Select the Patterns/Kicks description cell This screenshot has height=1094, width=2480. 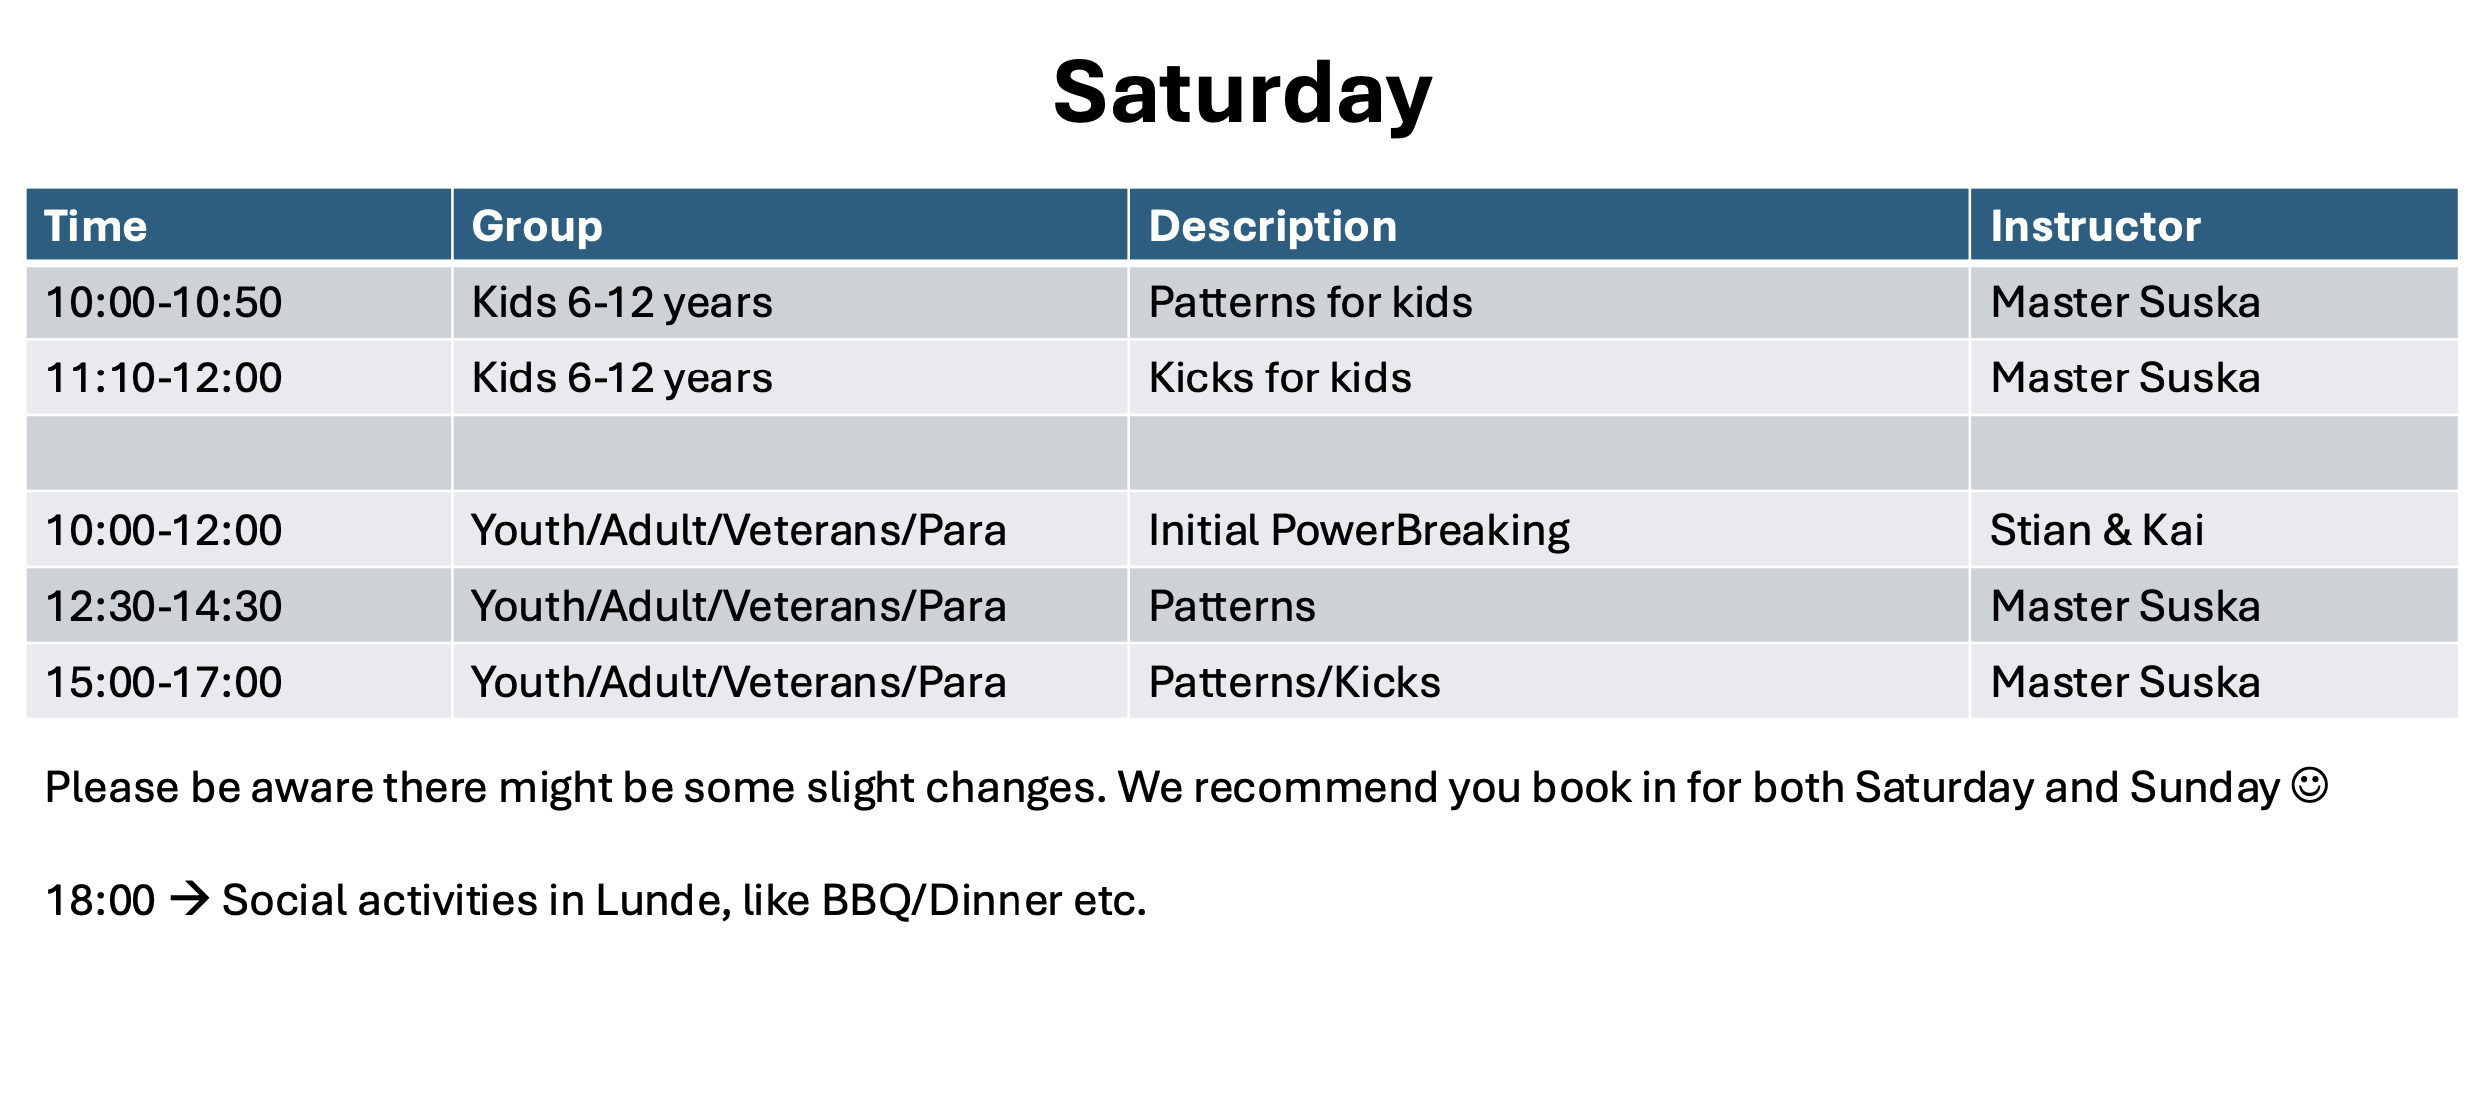coord(1549,682)
